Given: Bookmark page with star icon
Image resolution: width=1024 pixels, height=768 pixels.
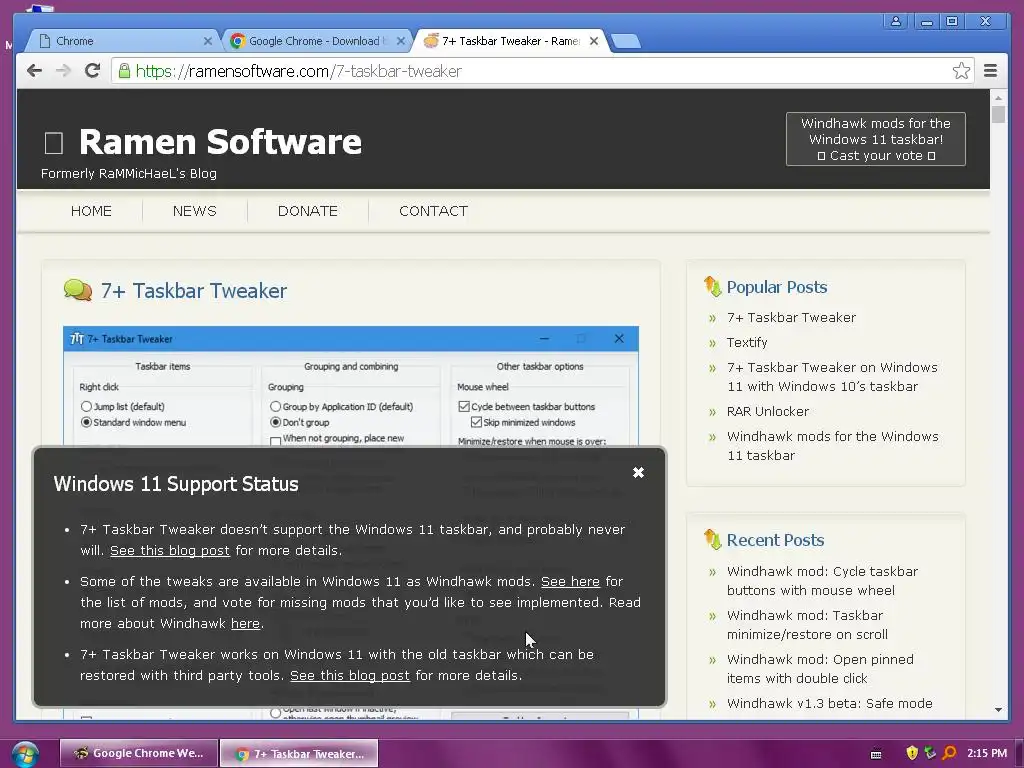Looking at the screenshot, I should coord(961,71).
